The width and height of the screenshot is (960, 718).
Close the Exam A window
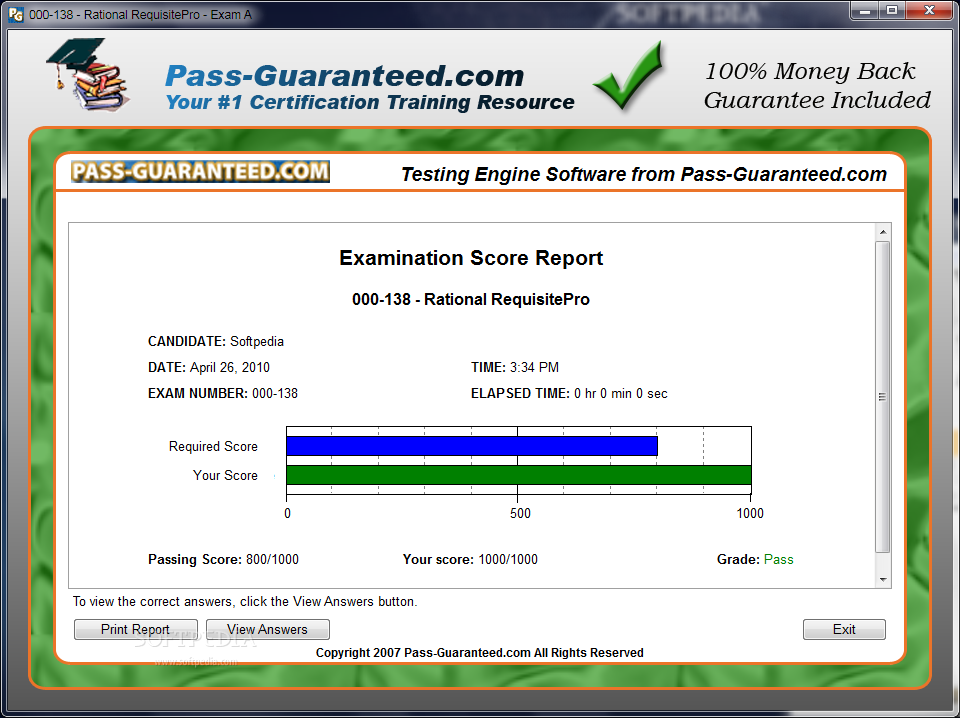point(929,10)
